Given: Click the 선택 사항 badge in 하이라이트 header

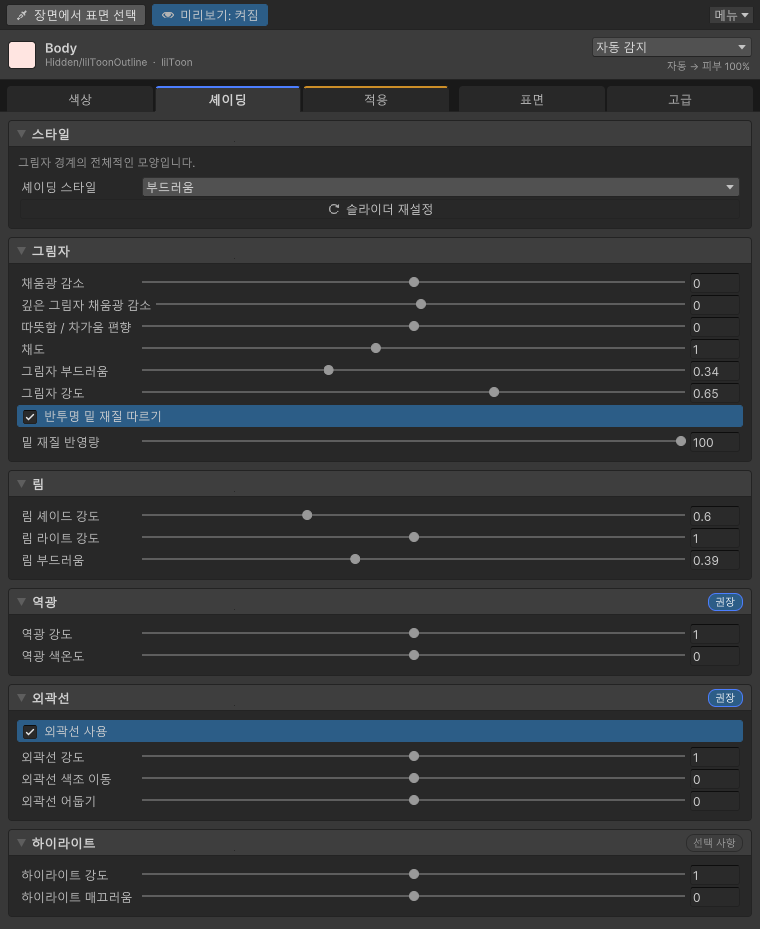Looking at the screenshot, I should point(714,842).
